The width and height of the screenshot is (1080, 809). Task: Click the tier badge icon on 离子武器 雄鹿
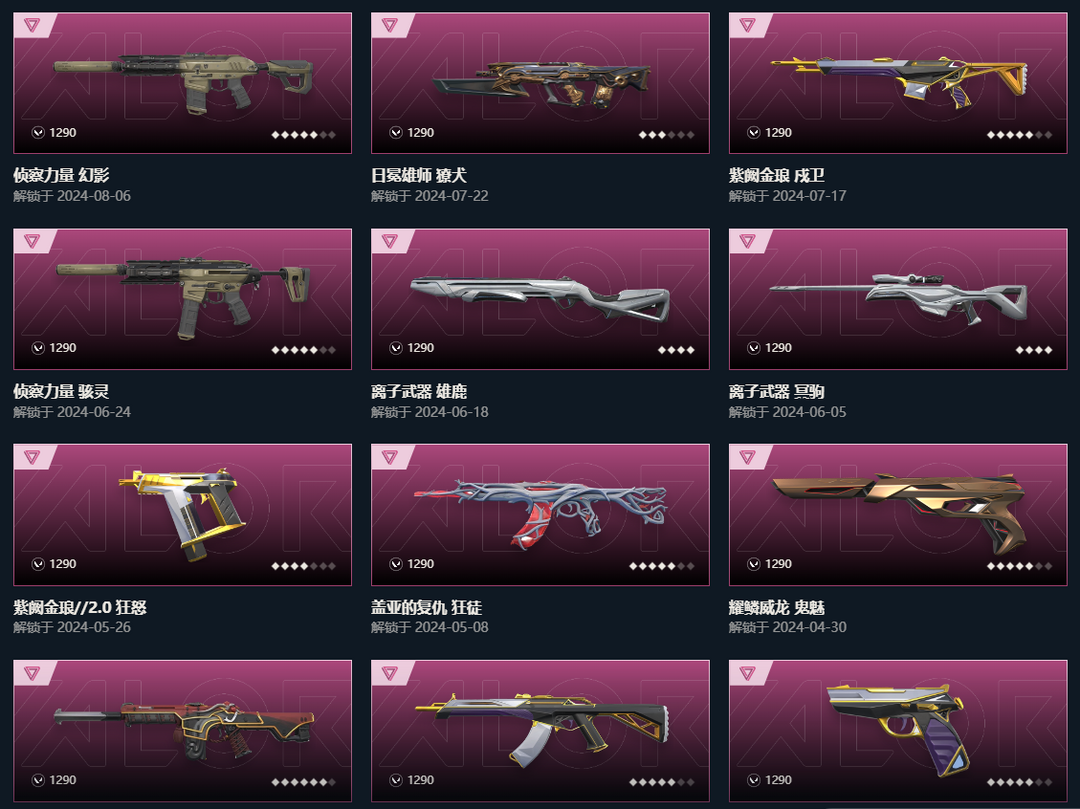pyautogui.click(x=389, y=241)
